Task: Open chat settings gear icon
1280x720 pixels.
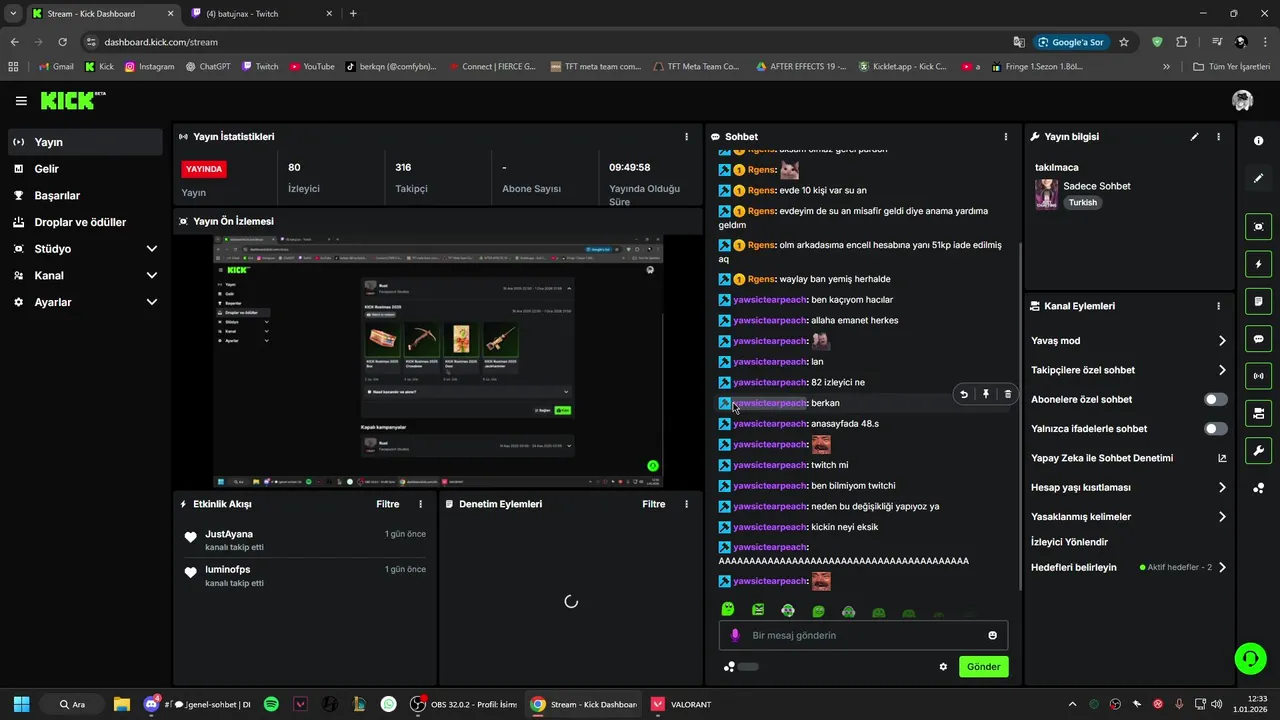Action: pos(943,667)
